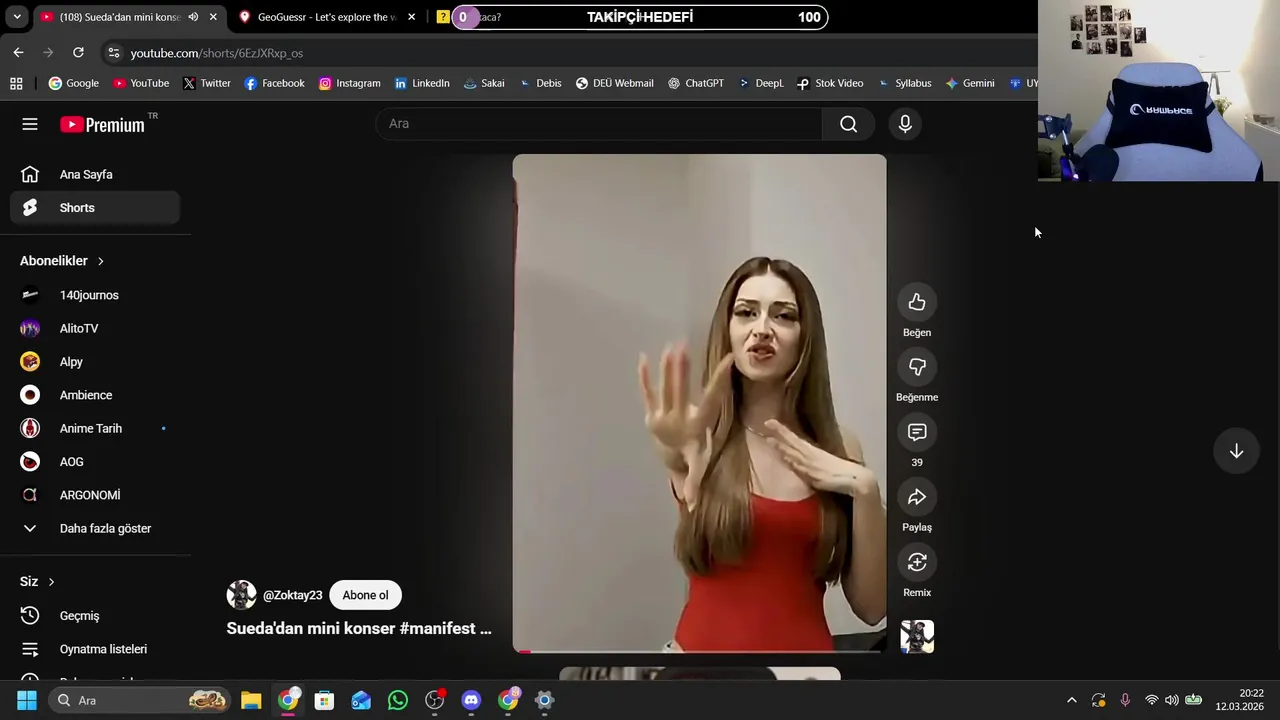Open the Instagram bookmark
1280x720 pixels.
tap(349, 83)
